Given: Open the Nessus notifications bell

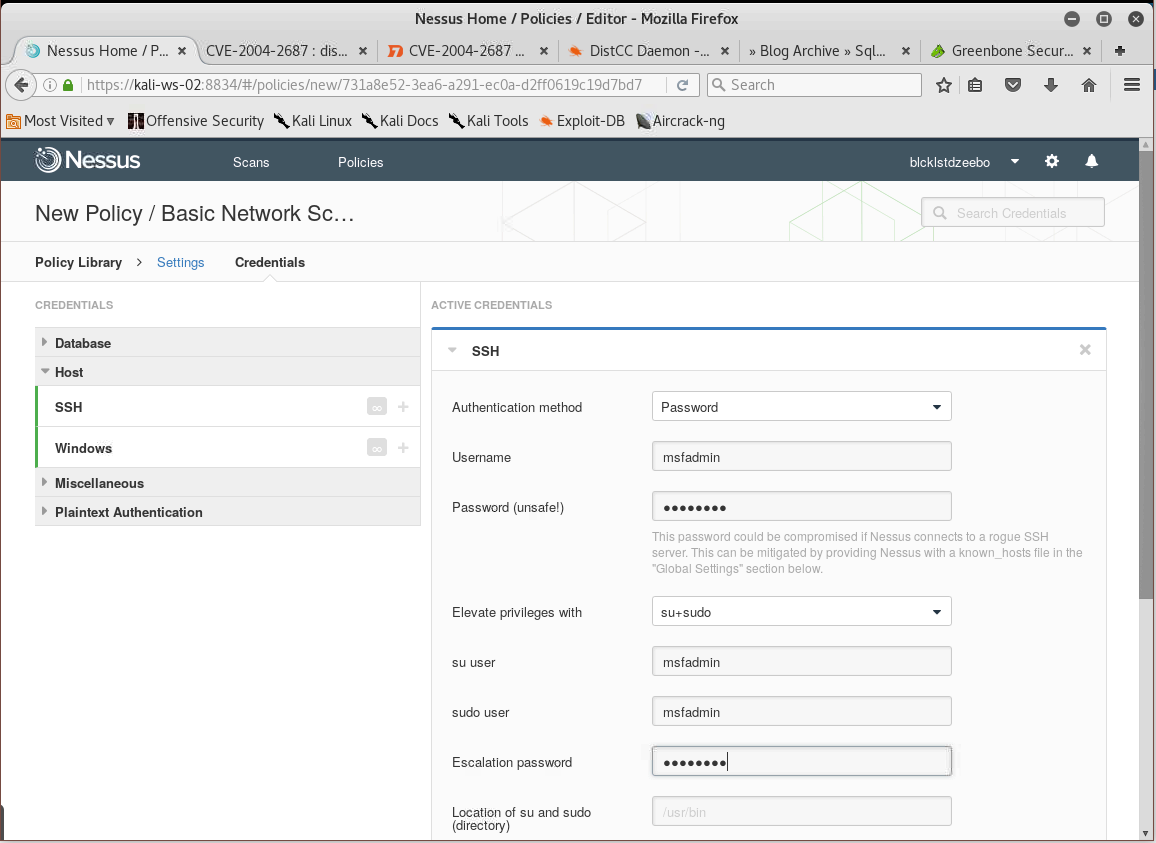Looking at the screenshot, I should point(1092,161).
